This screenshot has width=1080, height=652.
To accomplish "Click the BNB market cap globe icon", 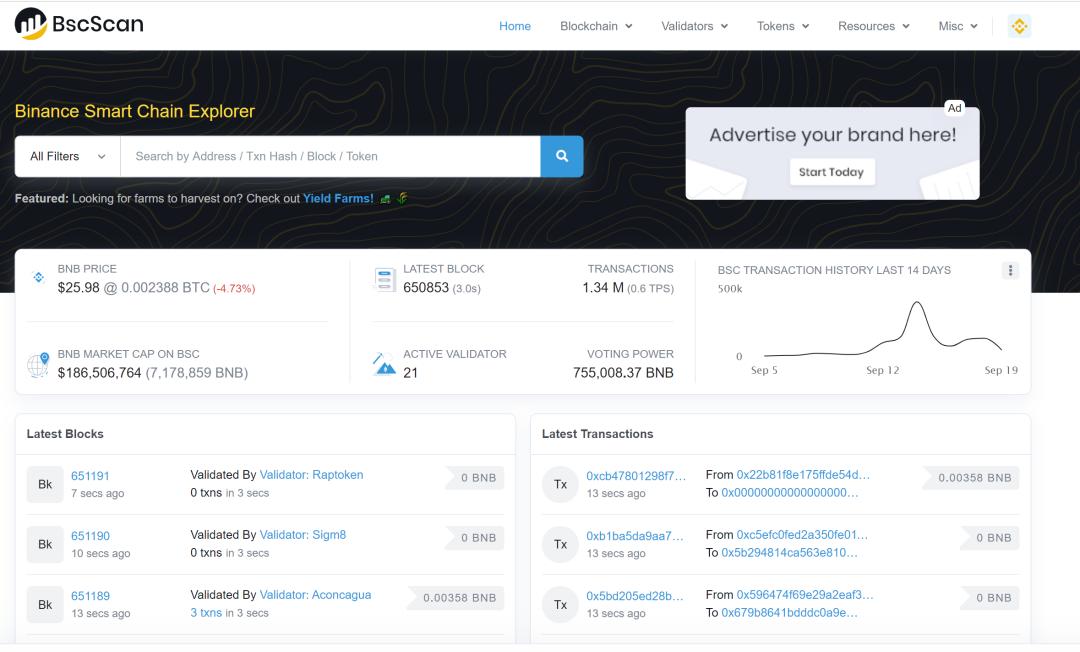I will click(38, 364).
